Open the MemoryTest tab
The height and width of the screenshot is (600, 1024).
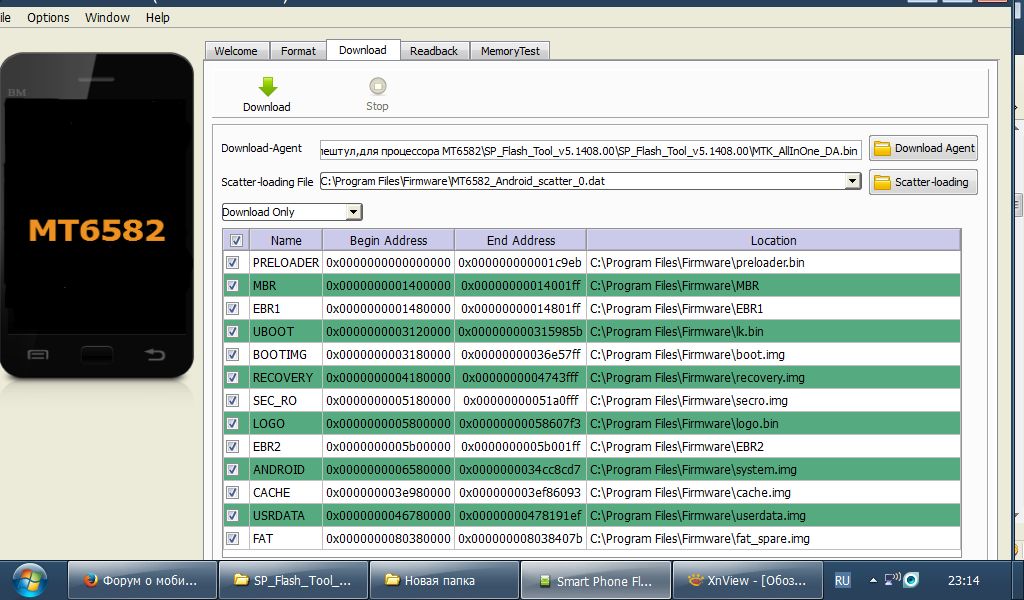509,51
